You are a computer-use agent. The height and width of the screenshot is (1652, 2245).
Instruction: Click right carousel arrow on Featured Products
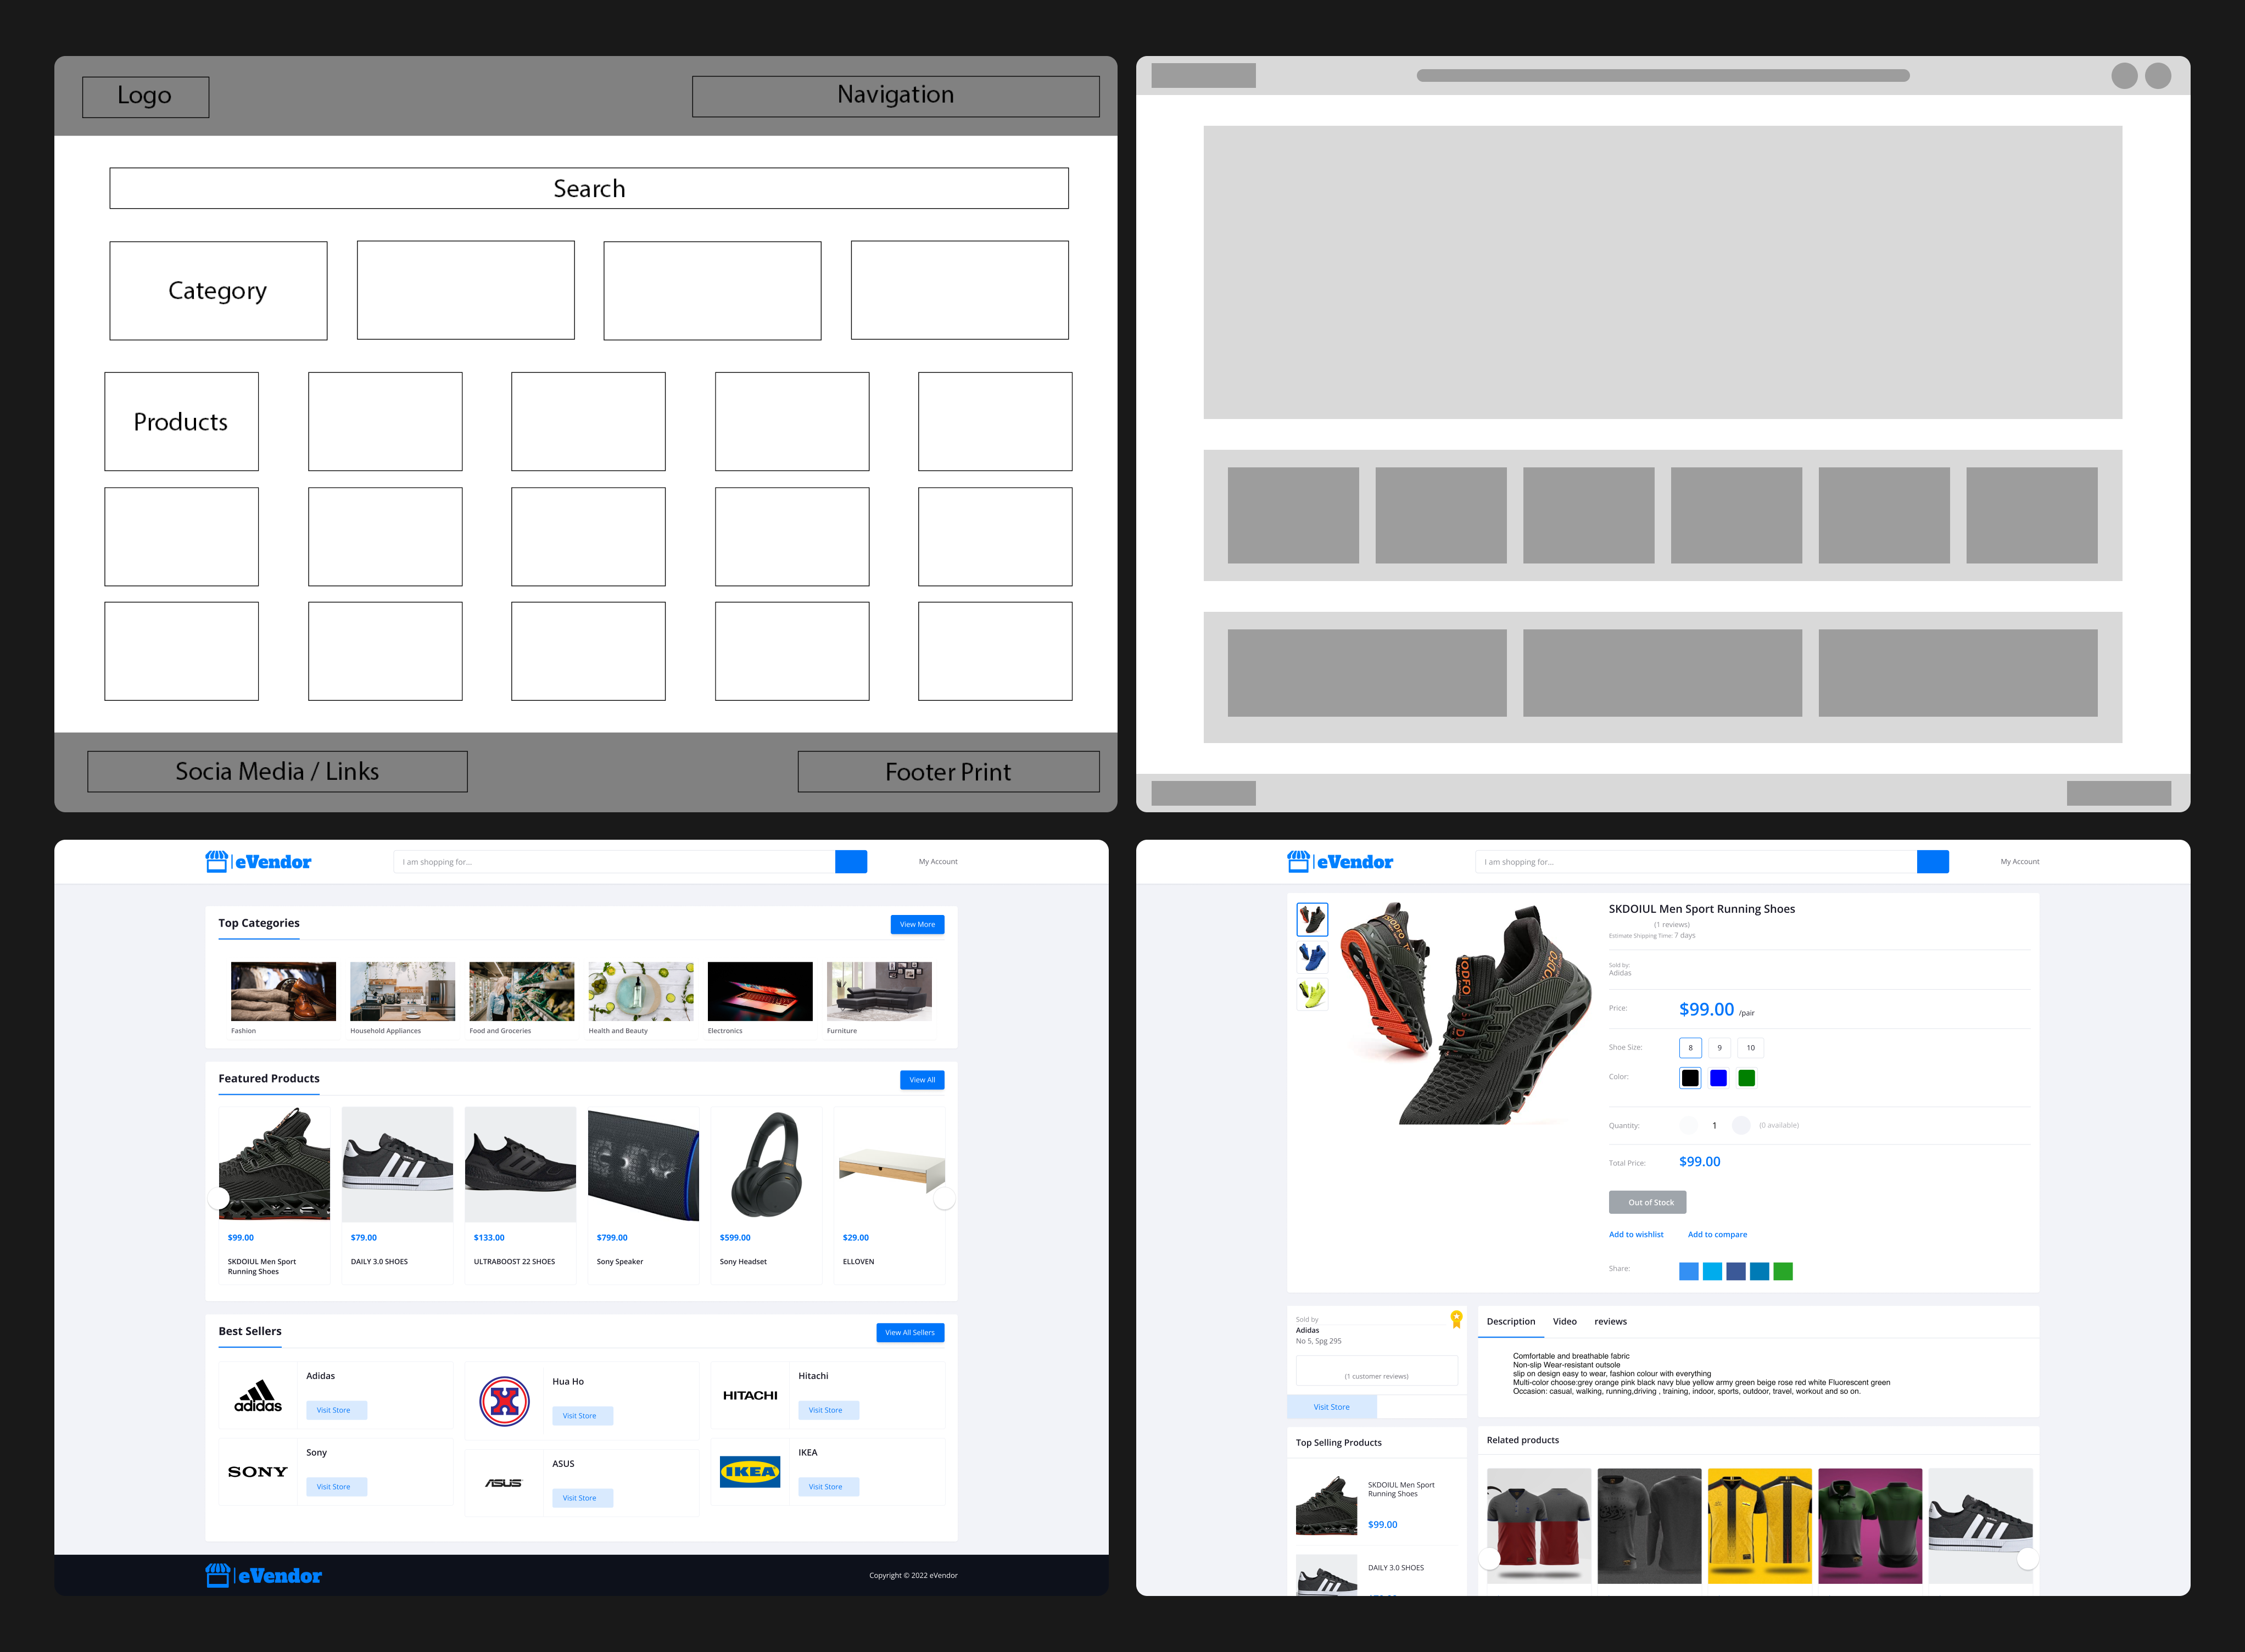tap(944, 1199)
